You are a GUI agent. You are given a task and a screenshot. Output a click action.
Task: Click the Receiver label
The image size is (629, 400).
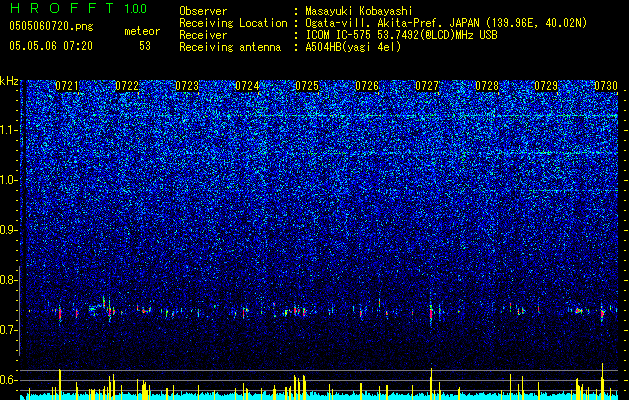[203, 35]
